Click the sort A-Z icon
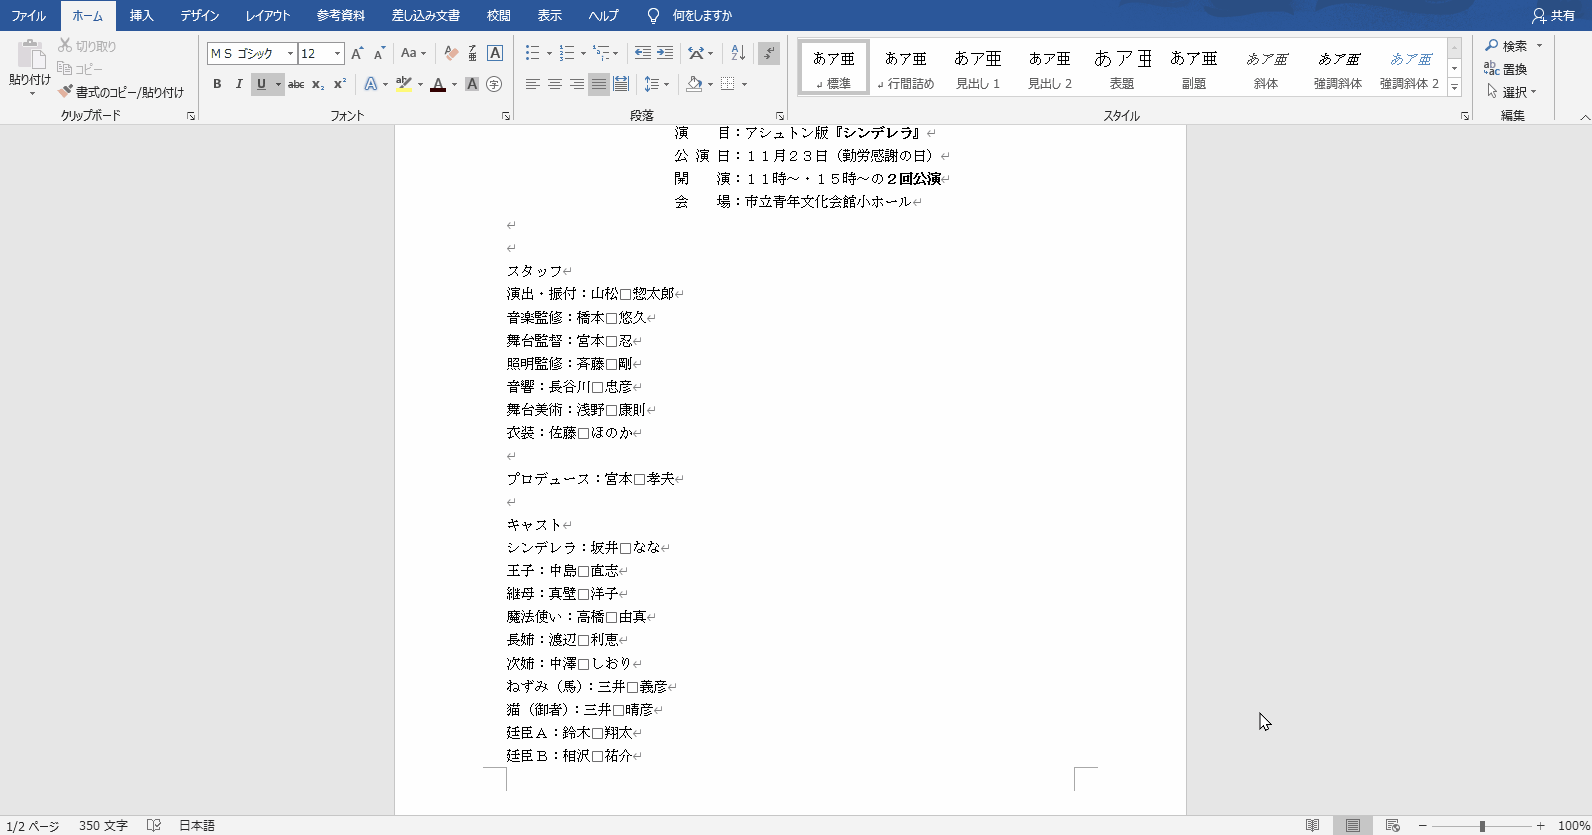Screen dimensions: 1592x835 [738, 54]
